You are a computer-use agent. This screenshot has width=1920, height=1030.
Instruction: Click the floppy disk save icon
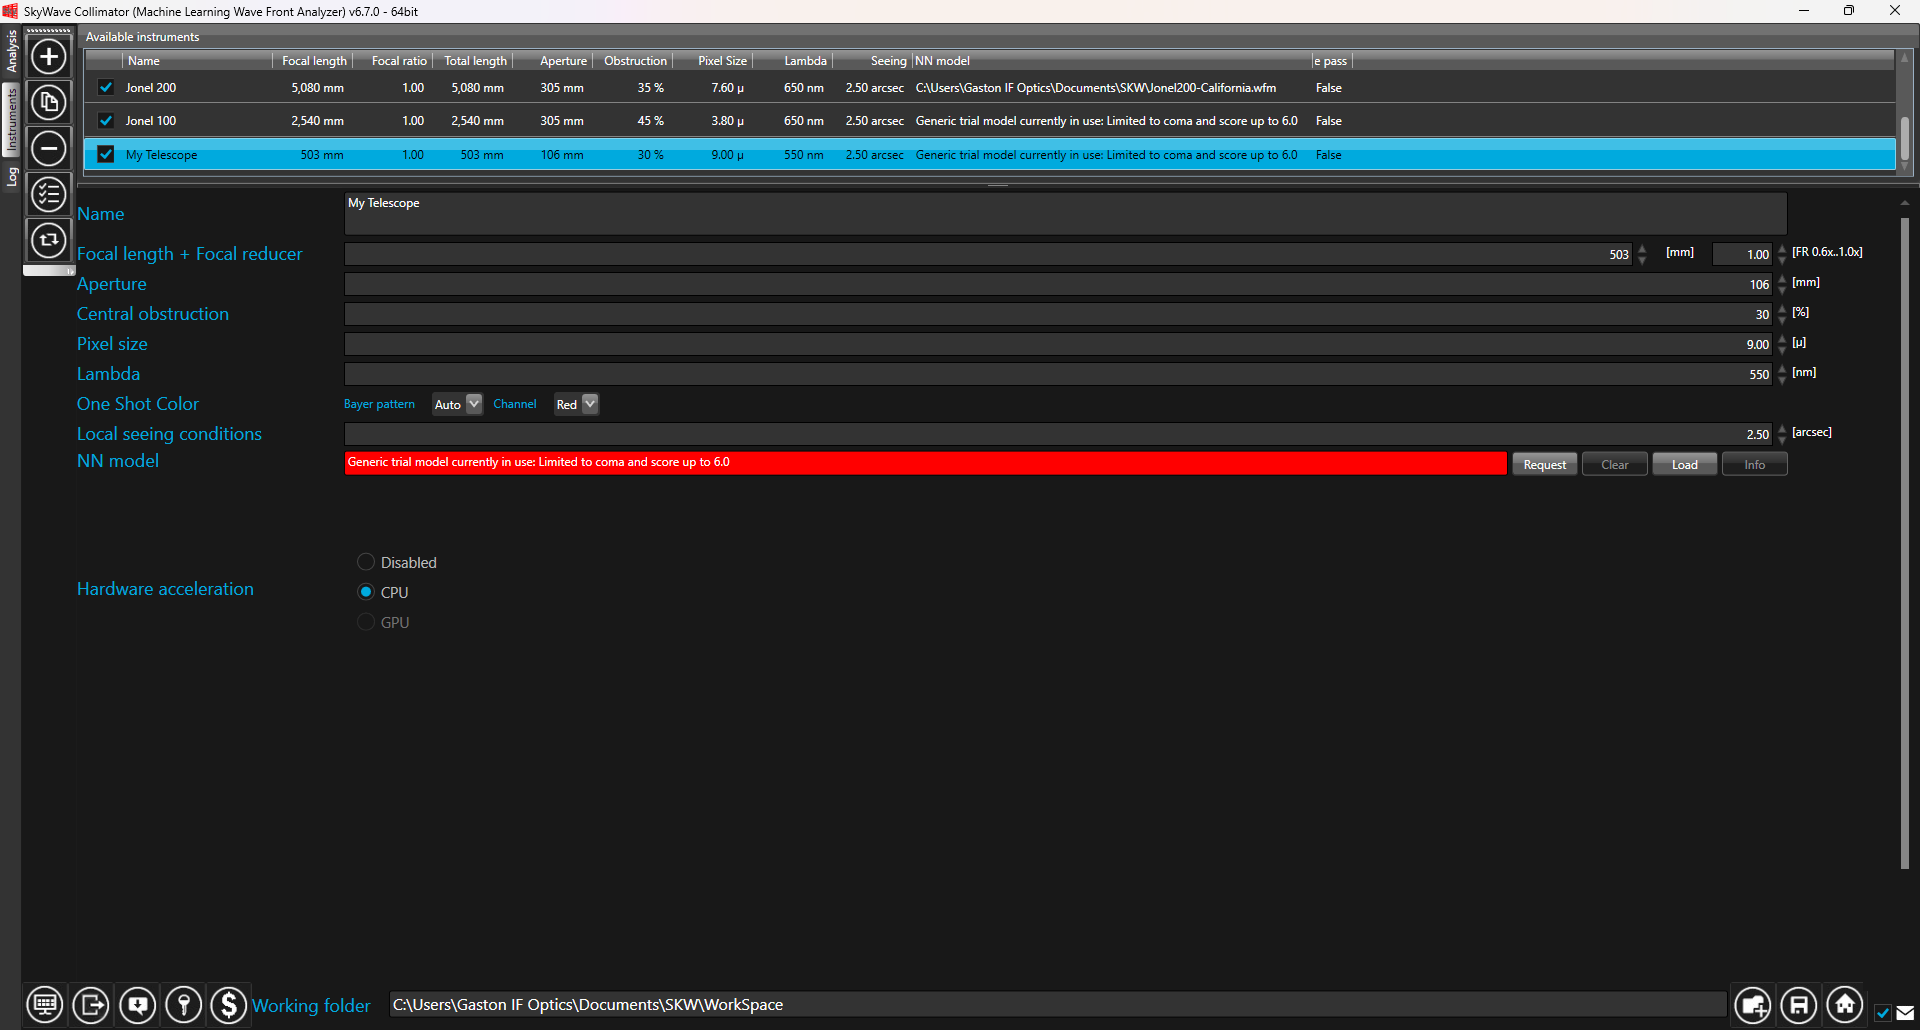(1798, 1005)
